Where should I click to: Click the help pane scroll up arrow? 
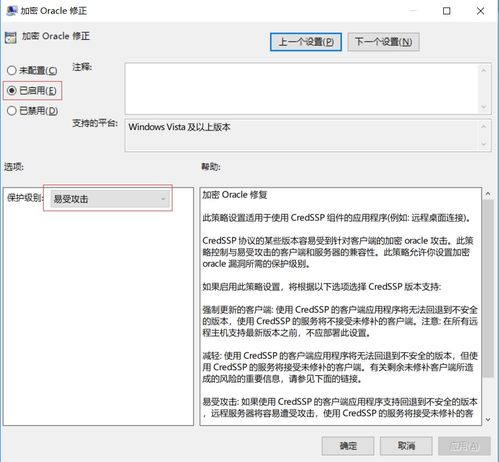point(488,194)
